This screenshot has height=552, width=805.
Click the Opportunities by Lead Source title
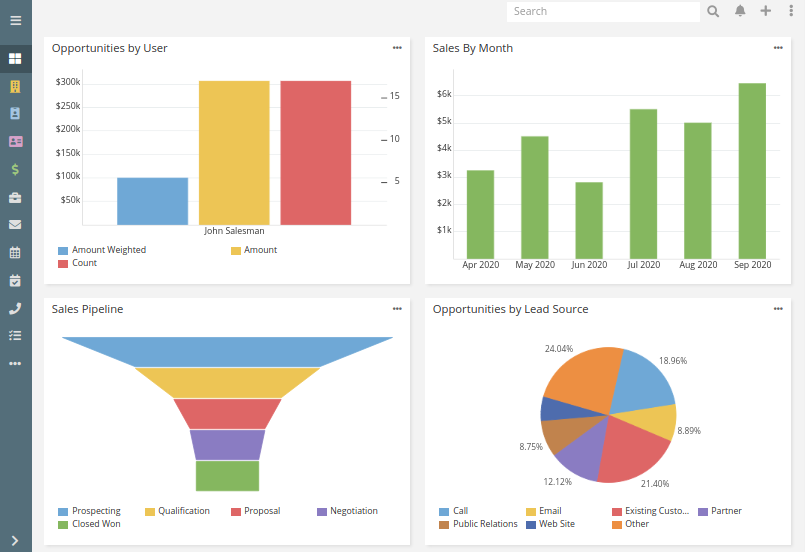[x=510, y=309]
